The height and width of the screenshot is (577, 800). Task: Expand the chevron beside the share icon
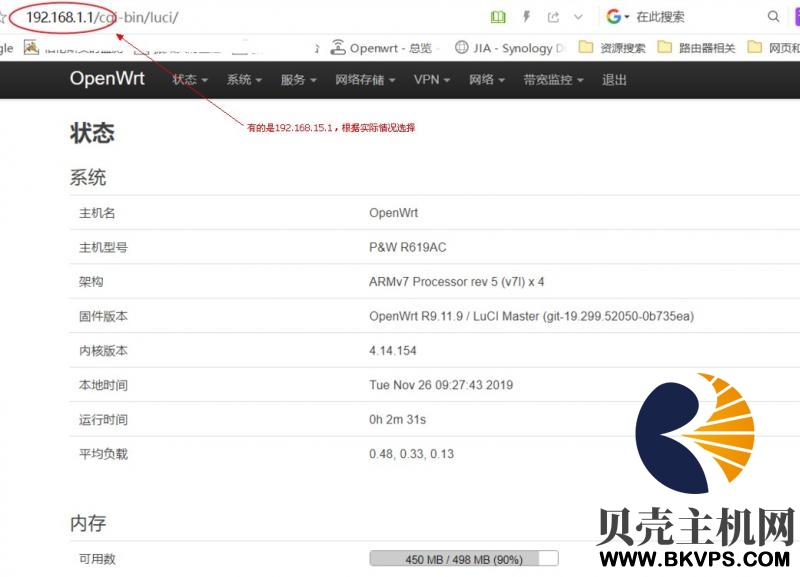click(x=578, y=17)
